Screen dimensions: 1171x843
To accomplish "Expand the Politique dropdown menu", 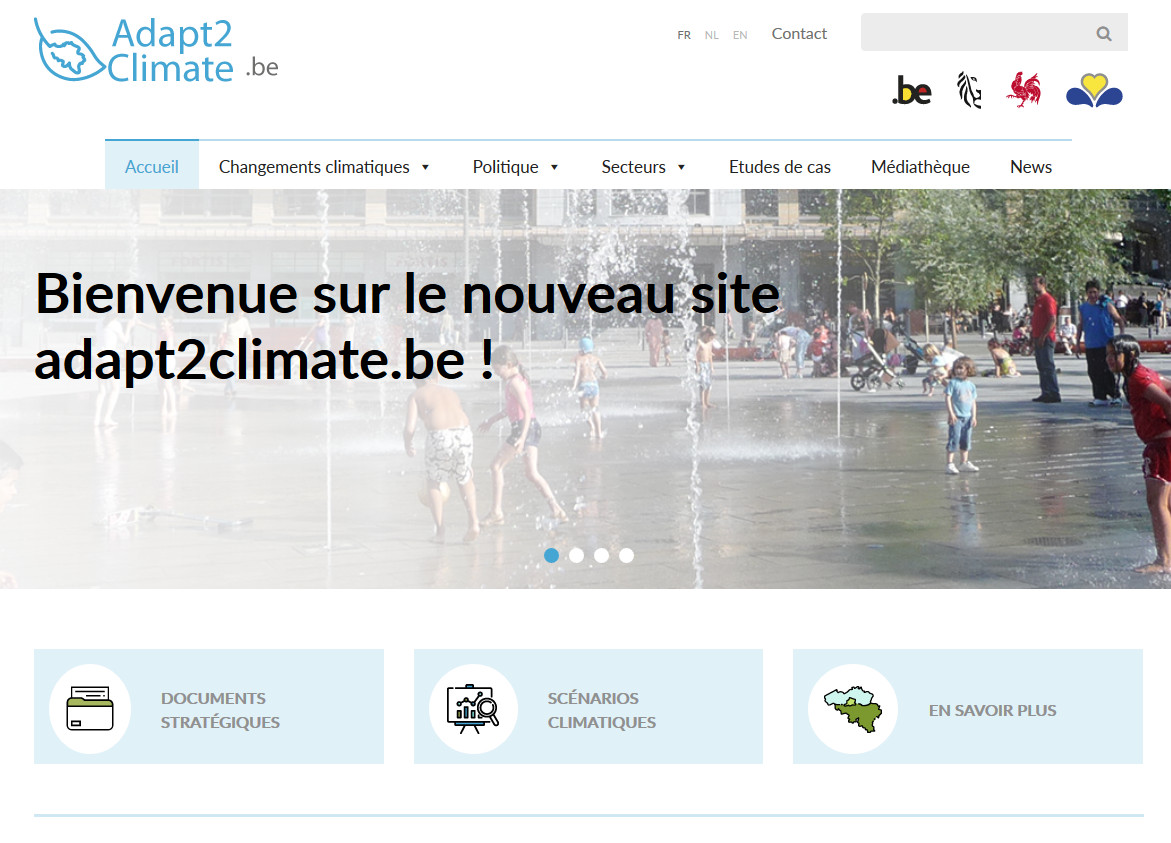I will [515, 167].
